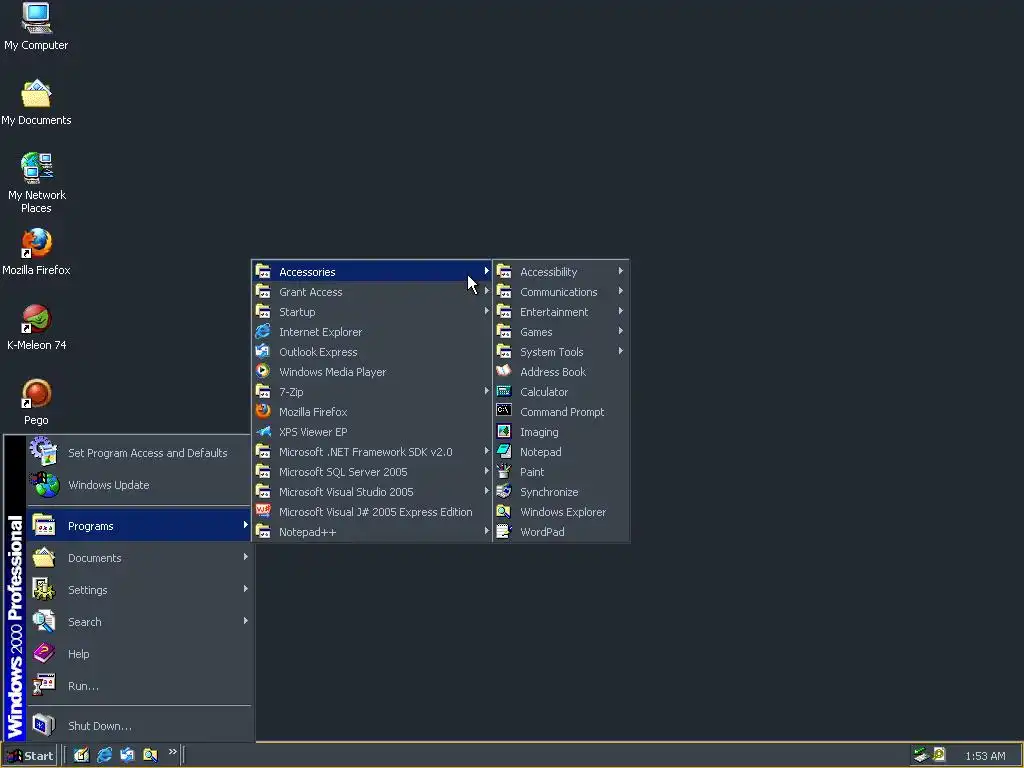Click the Imaging icon in Accessories
Viewport: 1024px width, 768px height.
504,431
